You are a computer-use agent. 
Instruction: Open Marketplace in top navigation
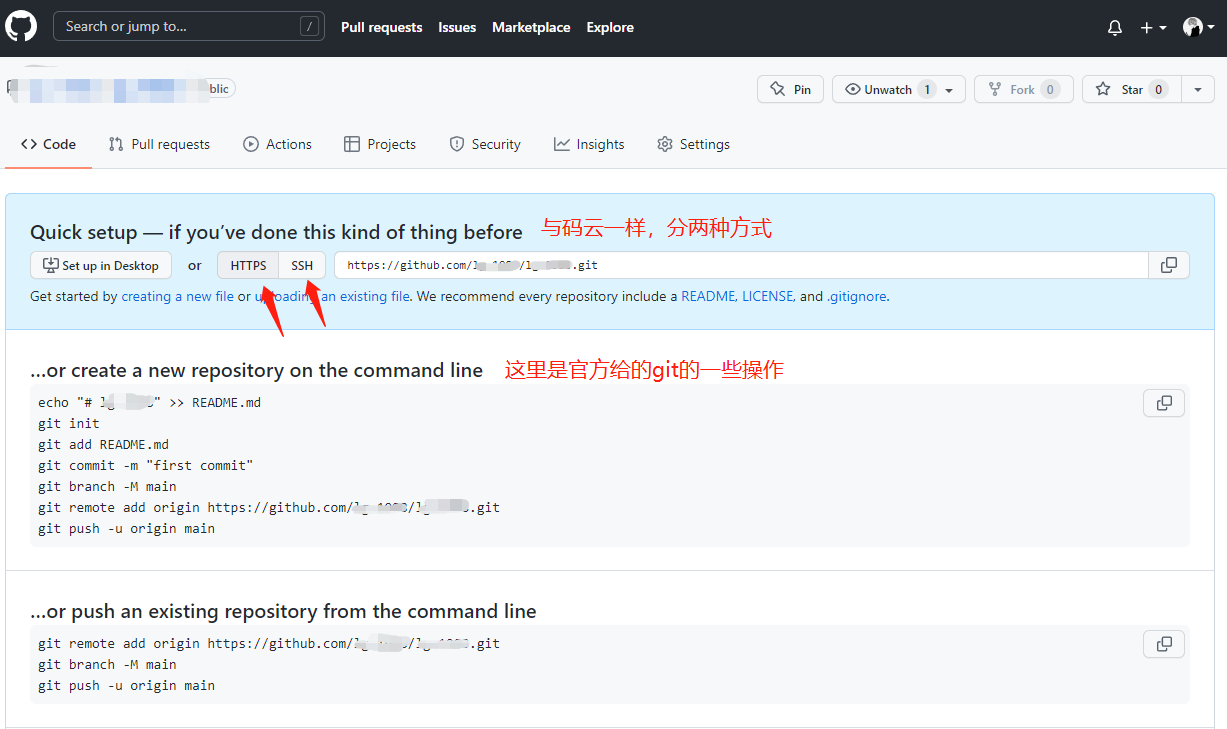coord(531,28)
